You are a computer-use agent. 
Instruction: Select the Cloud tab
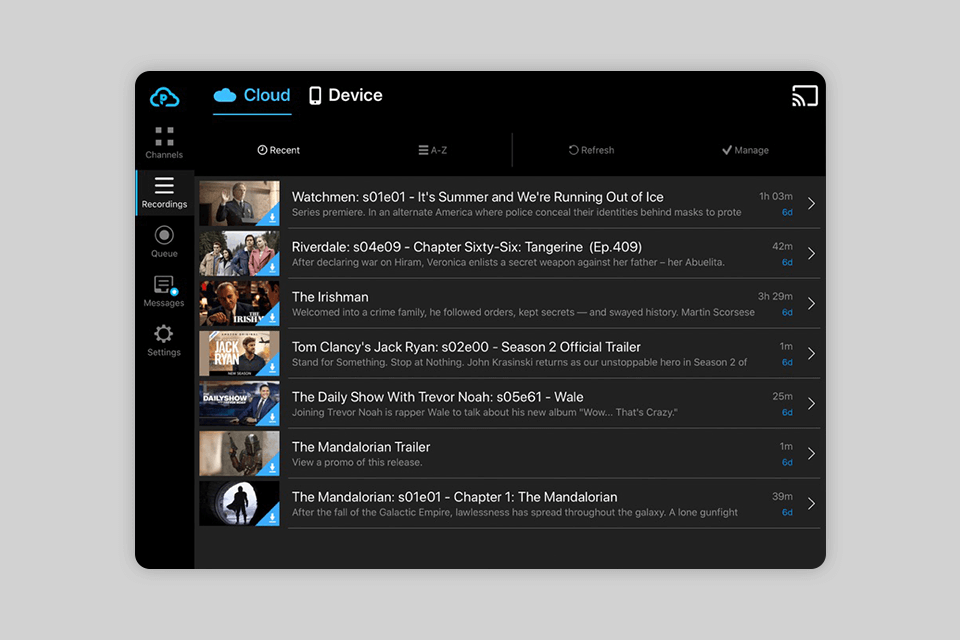[x=251, y=95]
